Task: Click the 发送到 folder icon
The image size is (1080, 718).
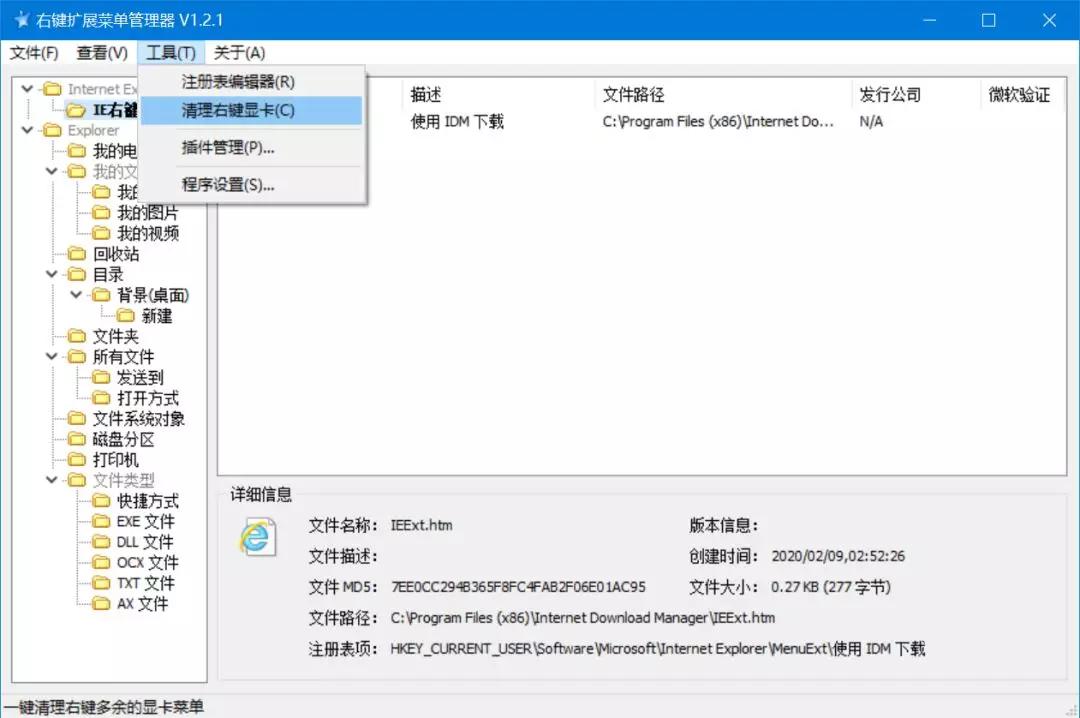Action: coord(101,377)
